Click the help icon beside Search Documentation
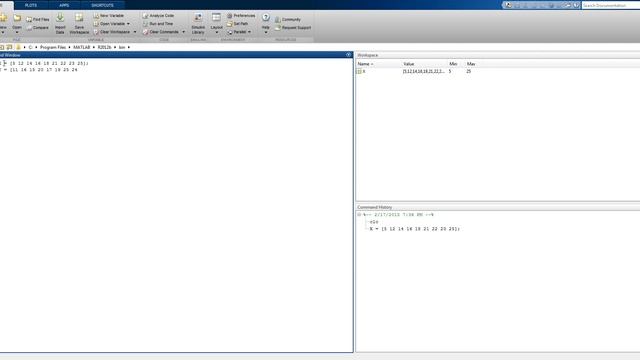640x360 pixels. point(576,5)
